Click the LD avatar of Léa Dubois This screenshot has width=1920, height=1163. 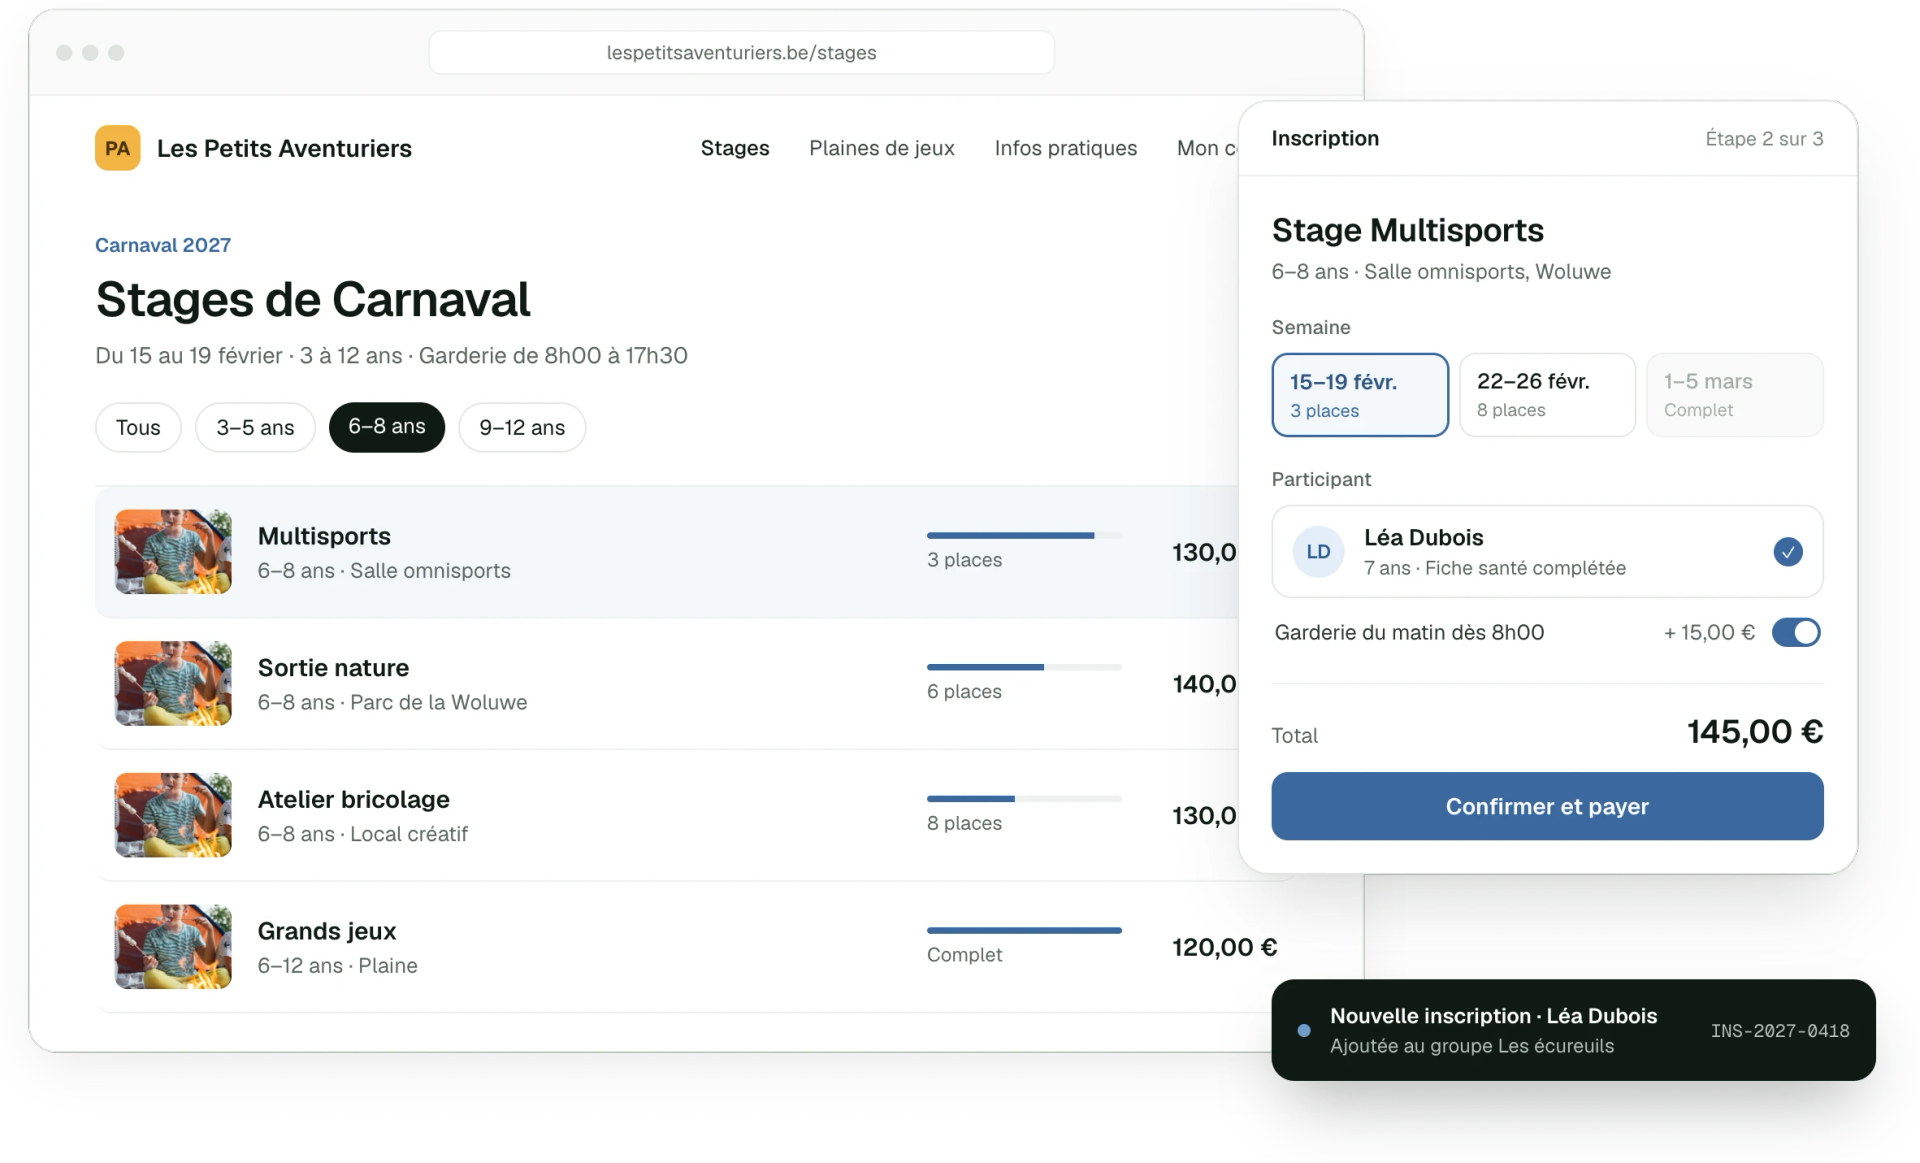point(1318,552)
